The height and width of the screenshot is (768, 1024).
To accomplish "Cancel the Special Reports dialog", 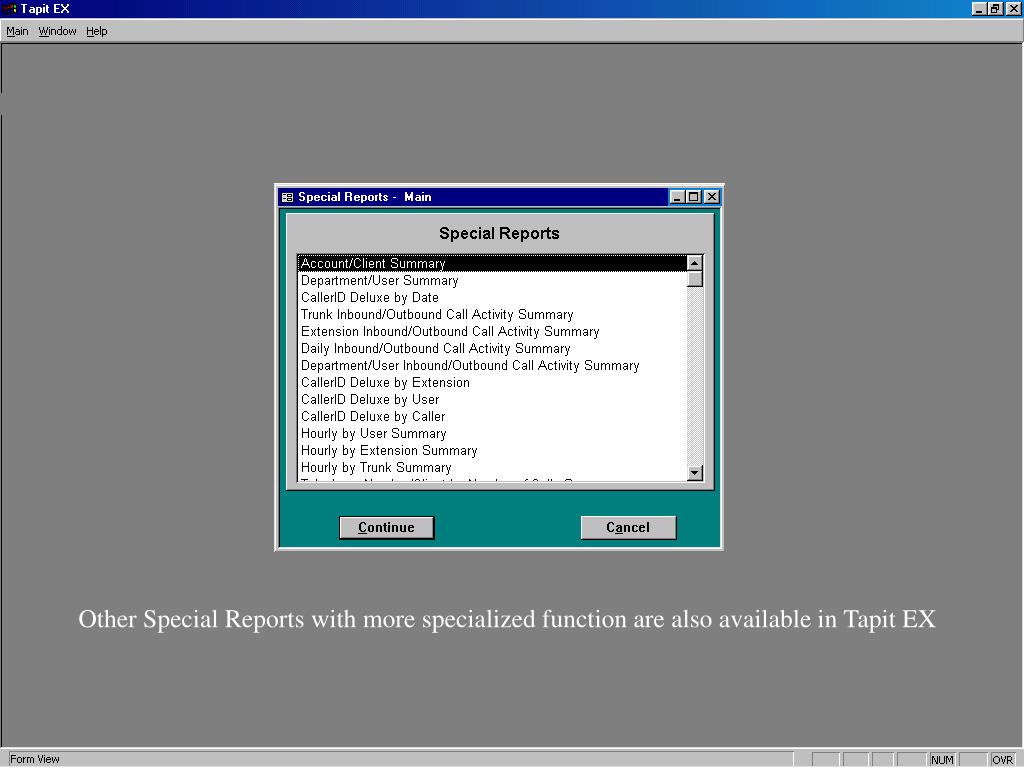I will [x=628, y=528].
